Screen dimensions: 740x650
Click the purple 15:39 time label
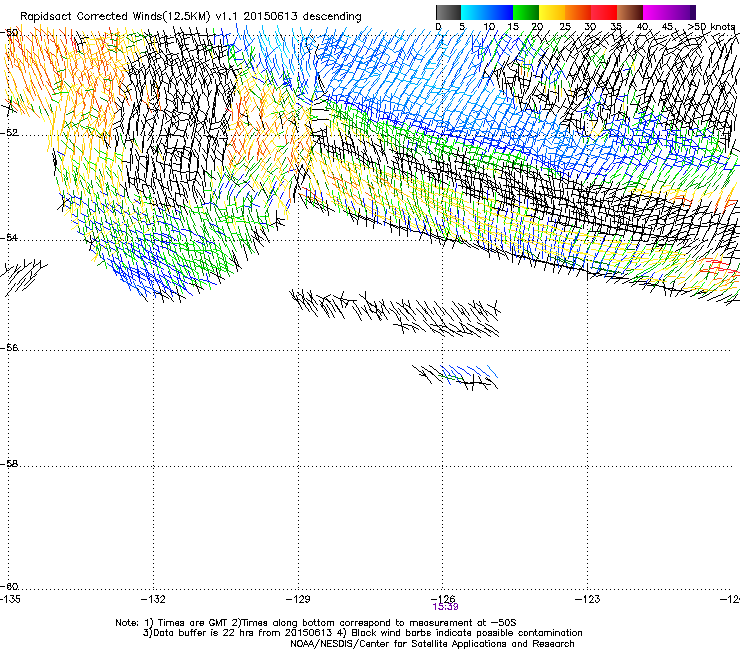[445, 607]
